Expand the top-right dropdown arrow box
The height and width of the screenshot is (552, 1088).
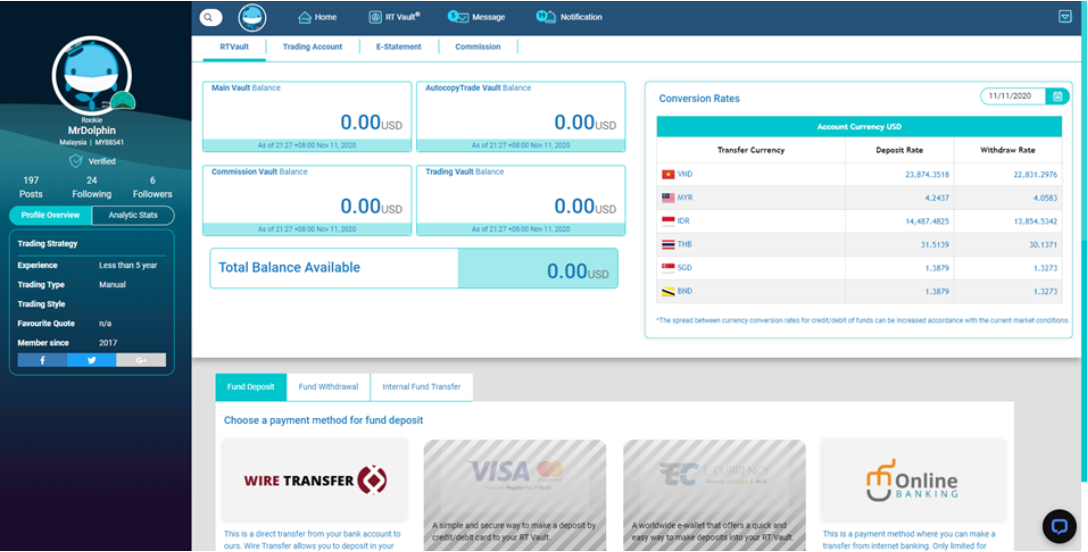(x=1065, y=17)
